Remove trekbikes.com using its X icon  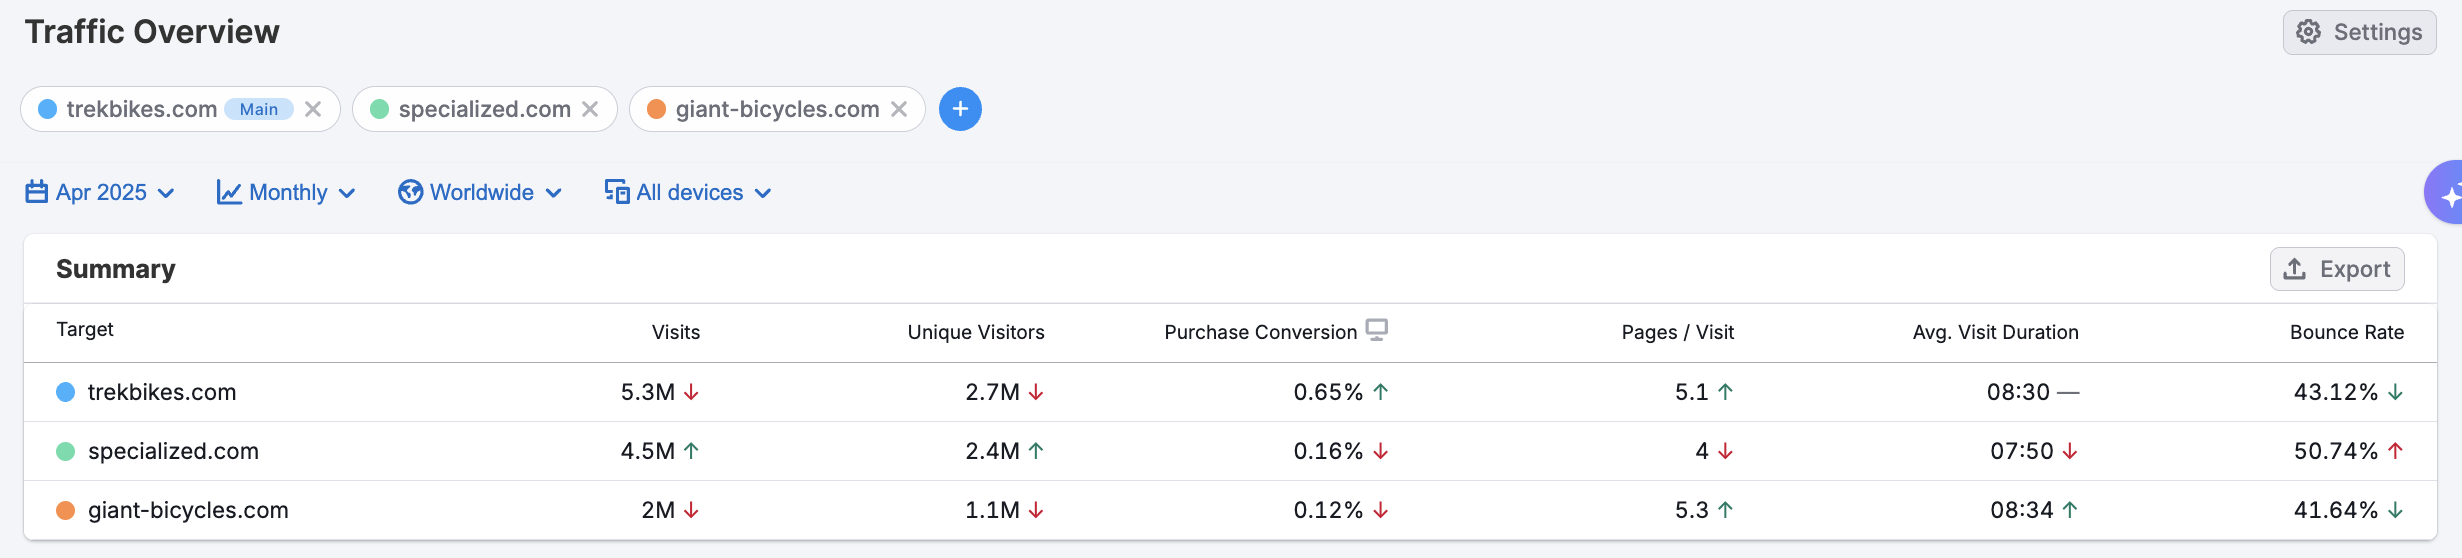[x=313, y=109]
